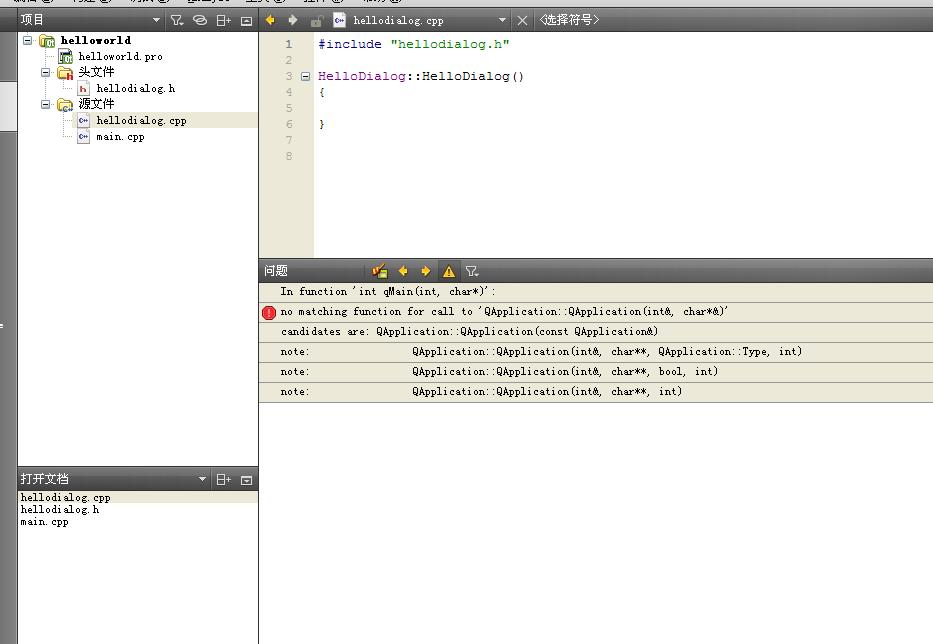Select hellodialog.h in project tree
Image resolution: width=933 pixels, height=644 pixels.
point(136,89)
